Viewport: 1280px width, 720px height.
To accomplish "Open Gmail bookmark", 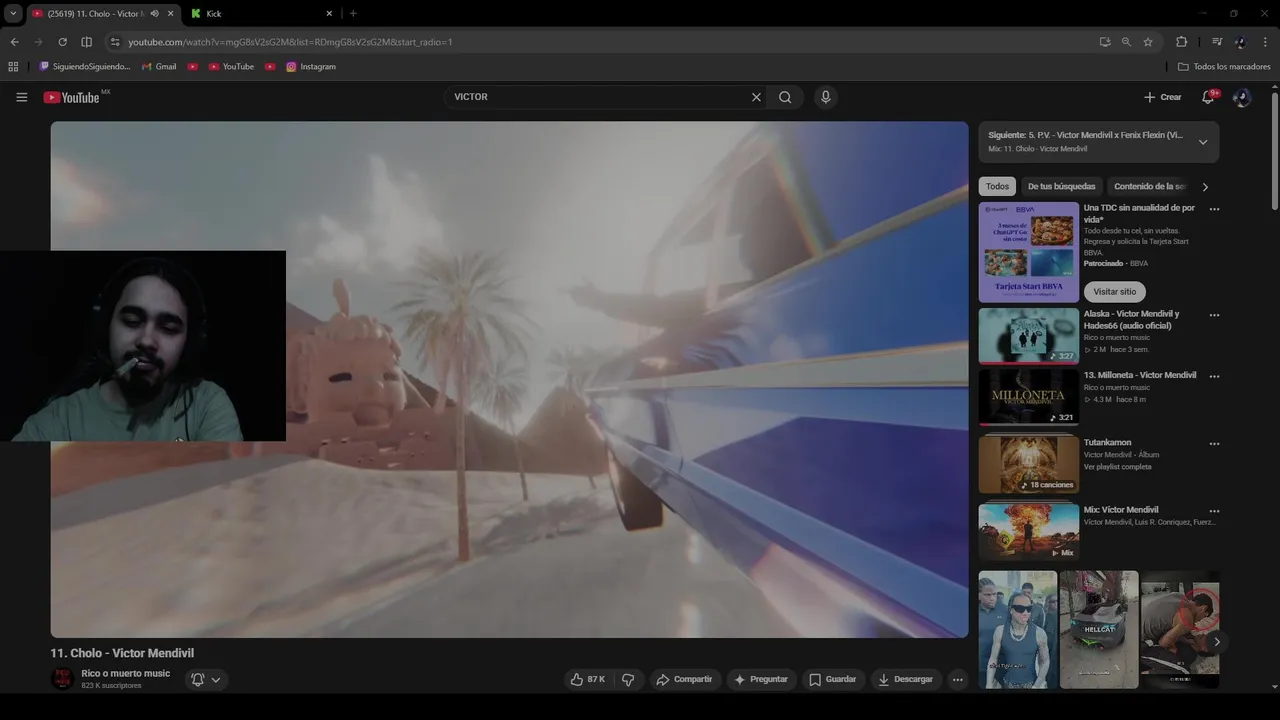I will tap(159, 67).
